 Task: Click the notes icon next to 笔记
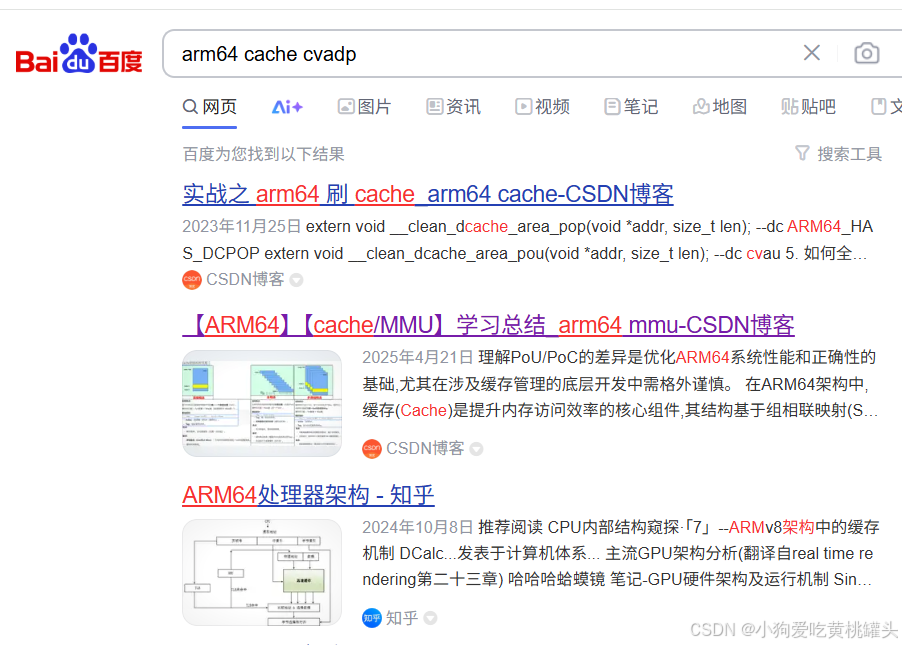click(611, 106)
